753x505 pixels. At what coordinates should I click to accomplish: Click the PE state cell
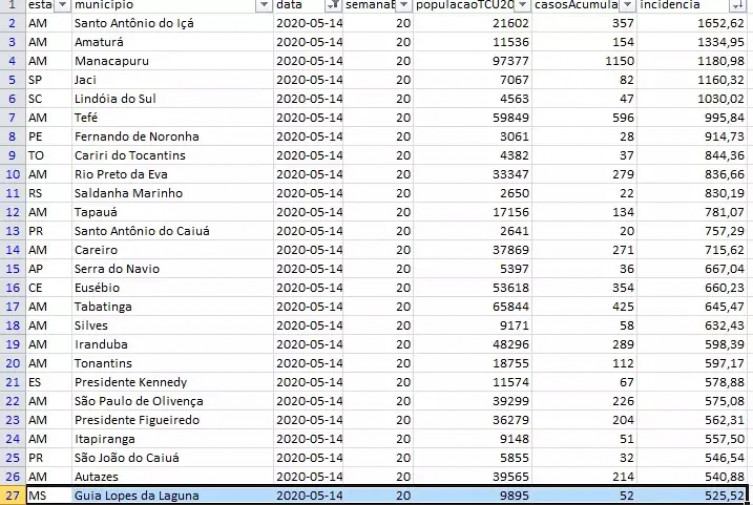click(49, 136)
